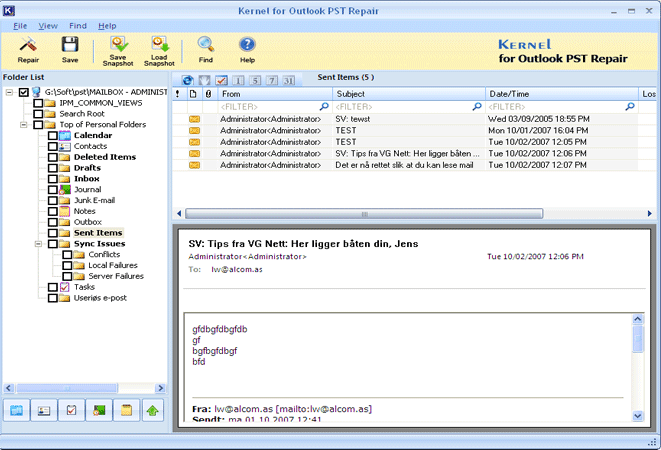Click the importance column header icon
This screenshot has width=661, height=450.
coord(177,94)
